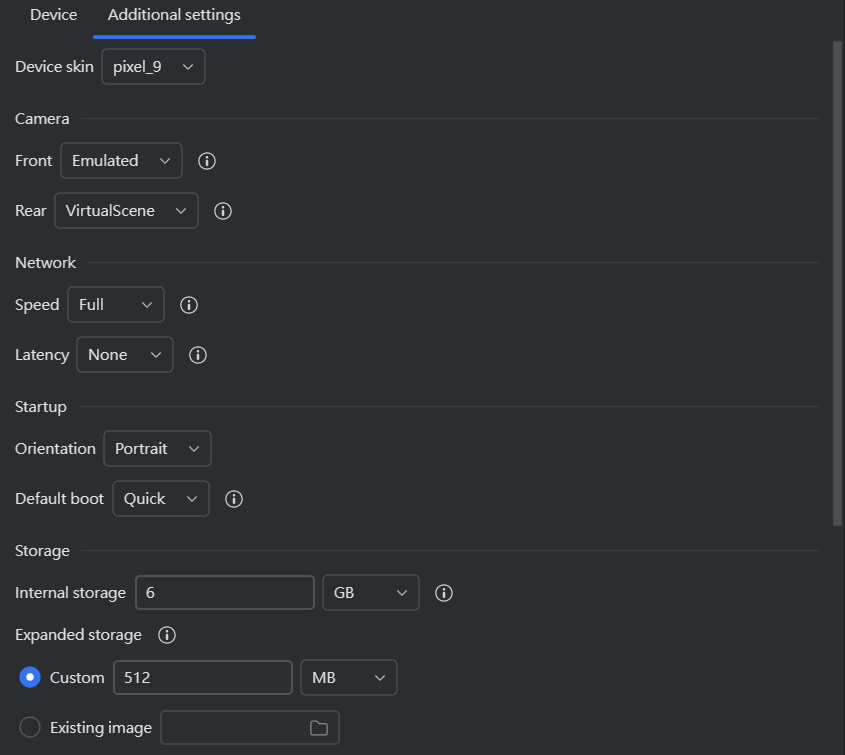Show info for network Speed
The image size is (845, 755).
tap(188, 305)
